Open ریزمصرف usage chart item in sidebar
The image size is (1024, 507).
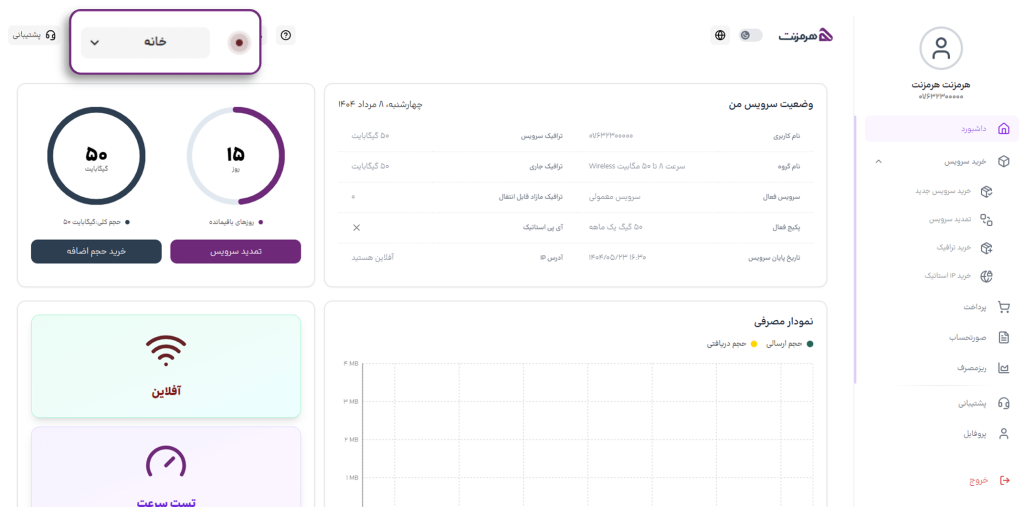pos(983,368)
